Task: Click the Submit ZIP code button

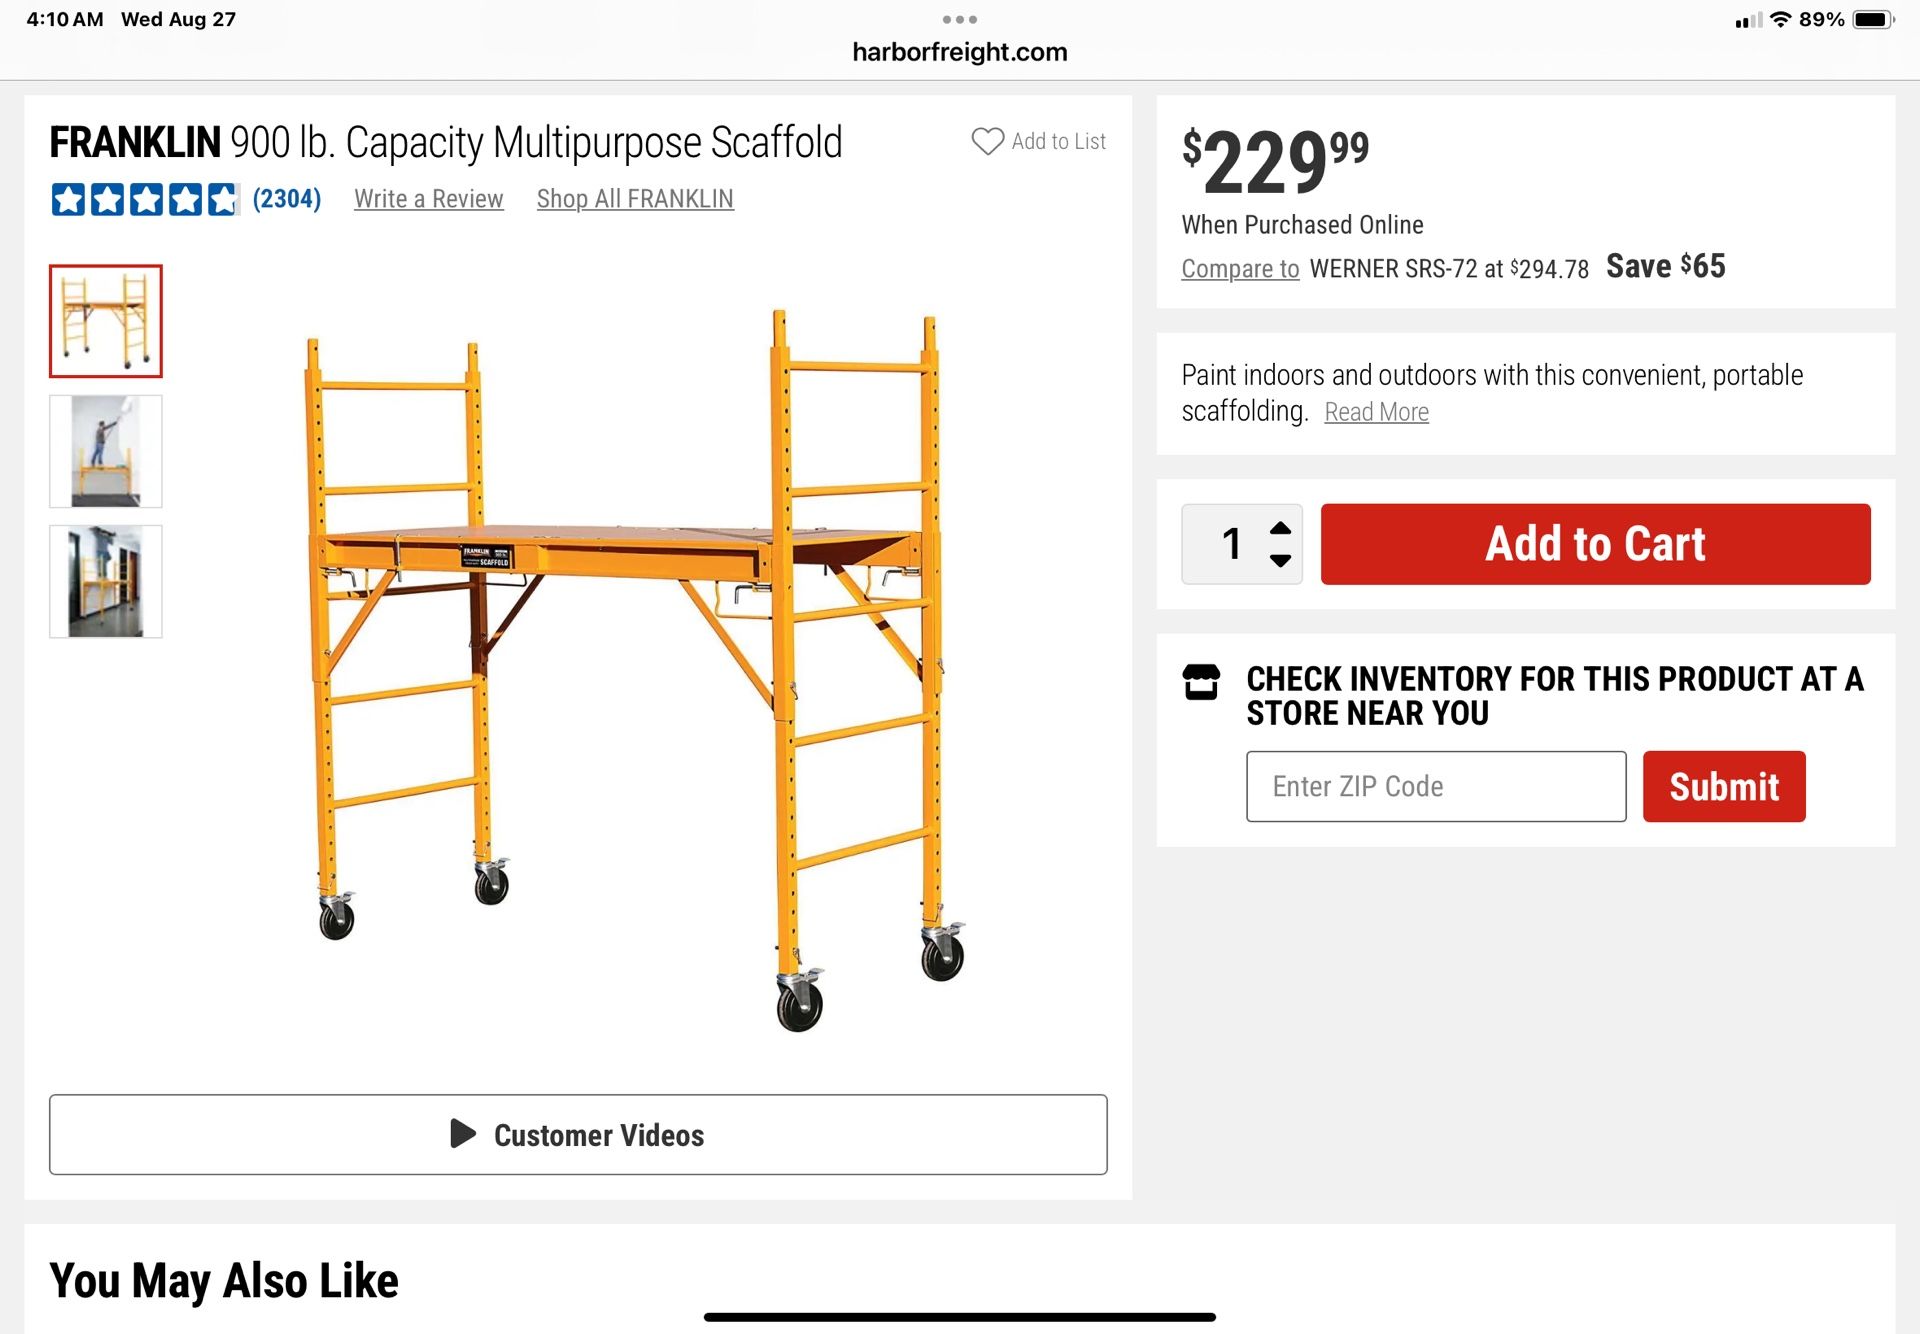Action: (1723, 786)
